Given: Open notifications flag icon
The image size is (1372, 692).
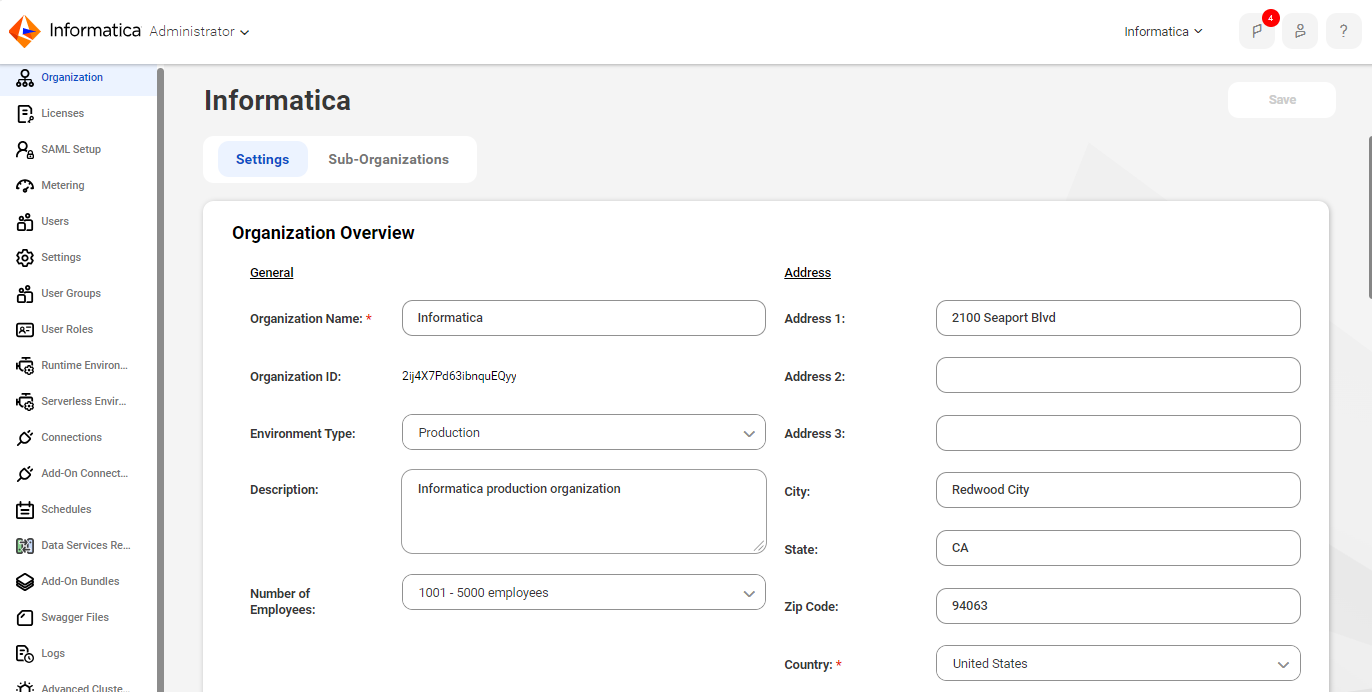Looking at the screenshot, I should click(x=1256, y=31).
